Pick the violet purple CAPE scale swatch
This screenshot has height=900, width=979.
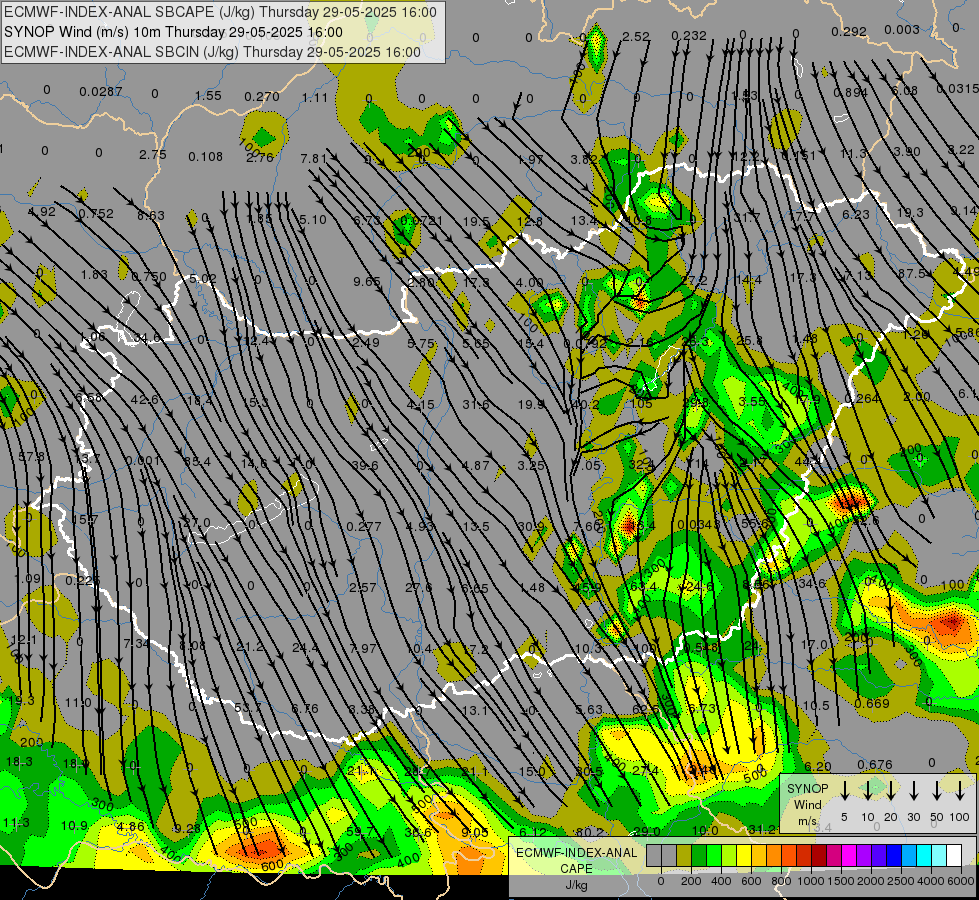pos(863,856)
